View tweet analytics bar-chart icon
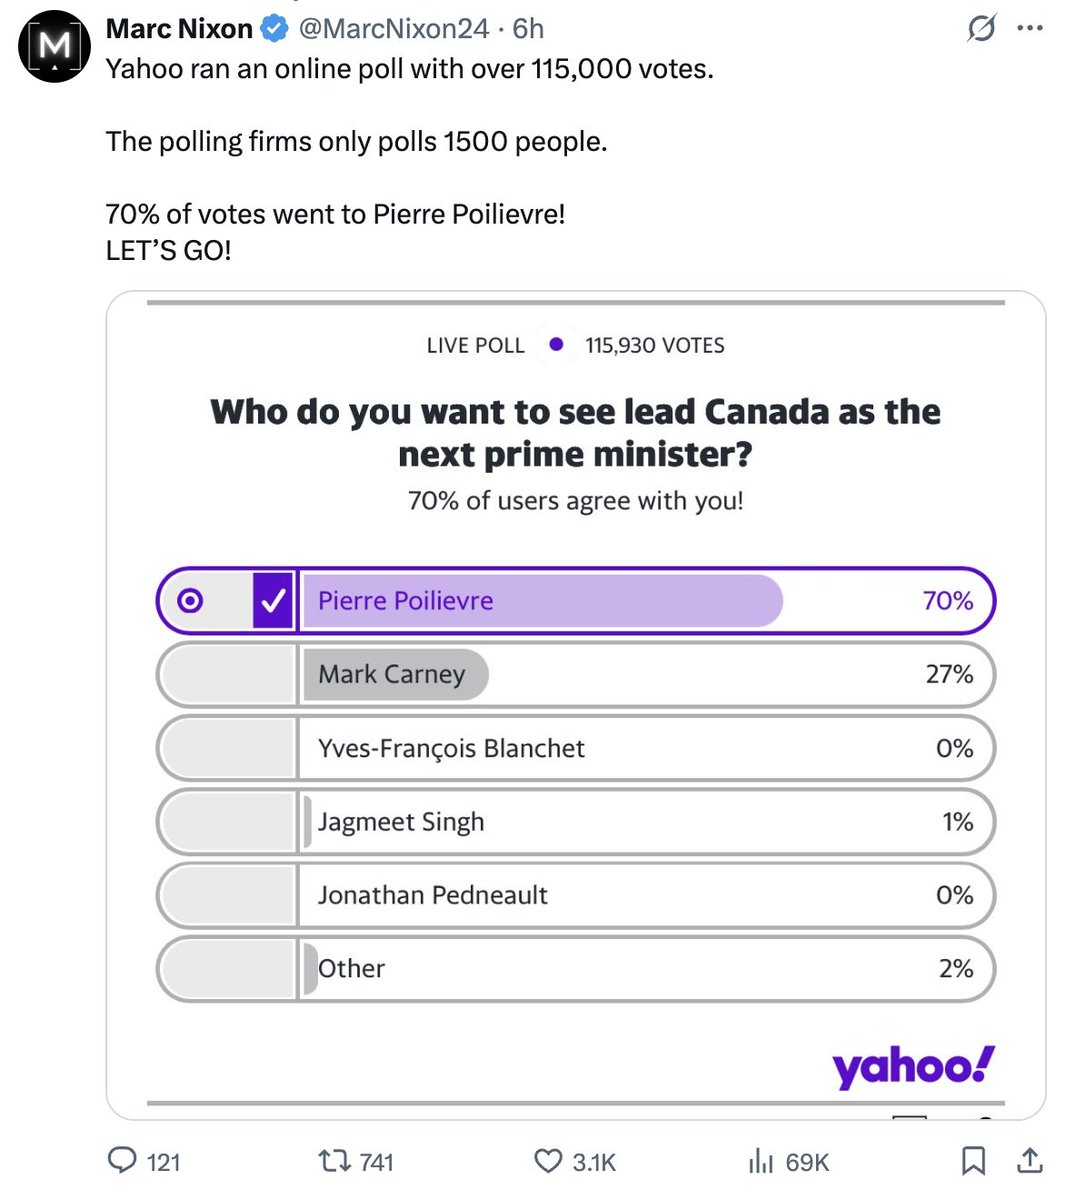 [761, 1160]
